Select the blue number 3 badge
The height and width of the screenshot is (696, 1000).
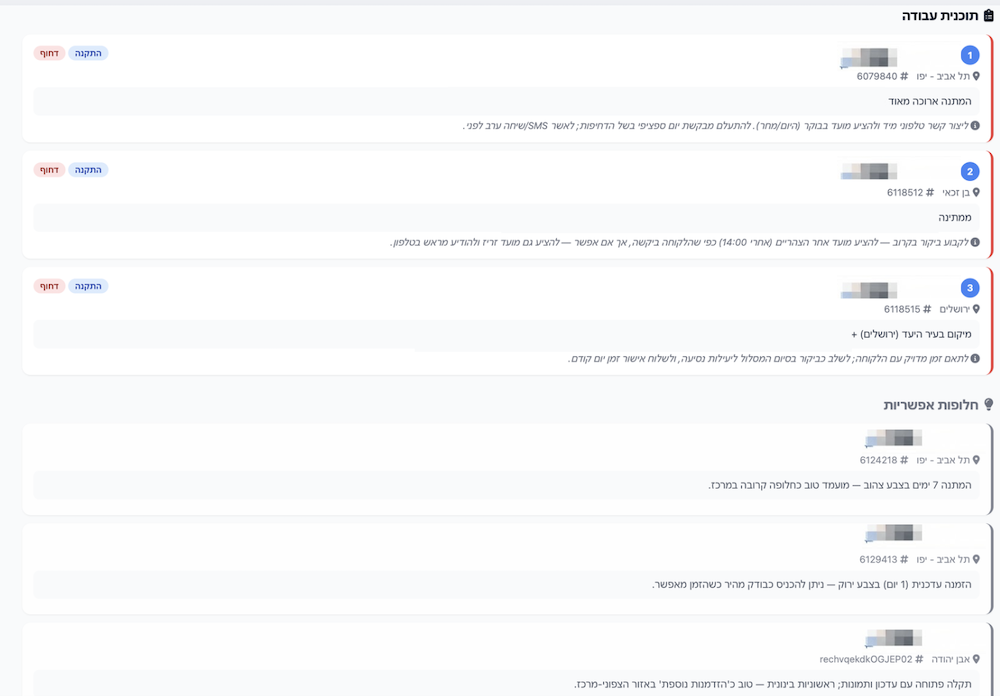pyautogui.click(x=969, y=288)
